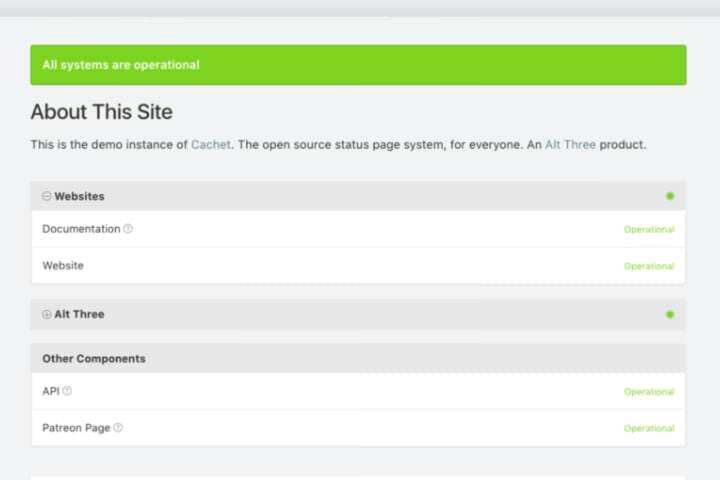
Task: Click the Alt Three group green status dot
Action: click(x=670, y=315)
